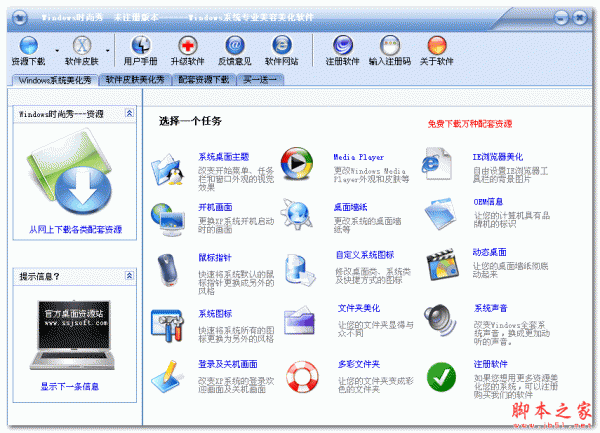Image resolution: width=600 pixels, height=433 pixels.
Task: Click the OEM信息 blue folder icon
Action: [x=440, y=214]
